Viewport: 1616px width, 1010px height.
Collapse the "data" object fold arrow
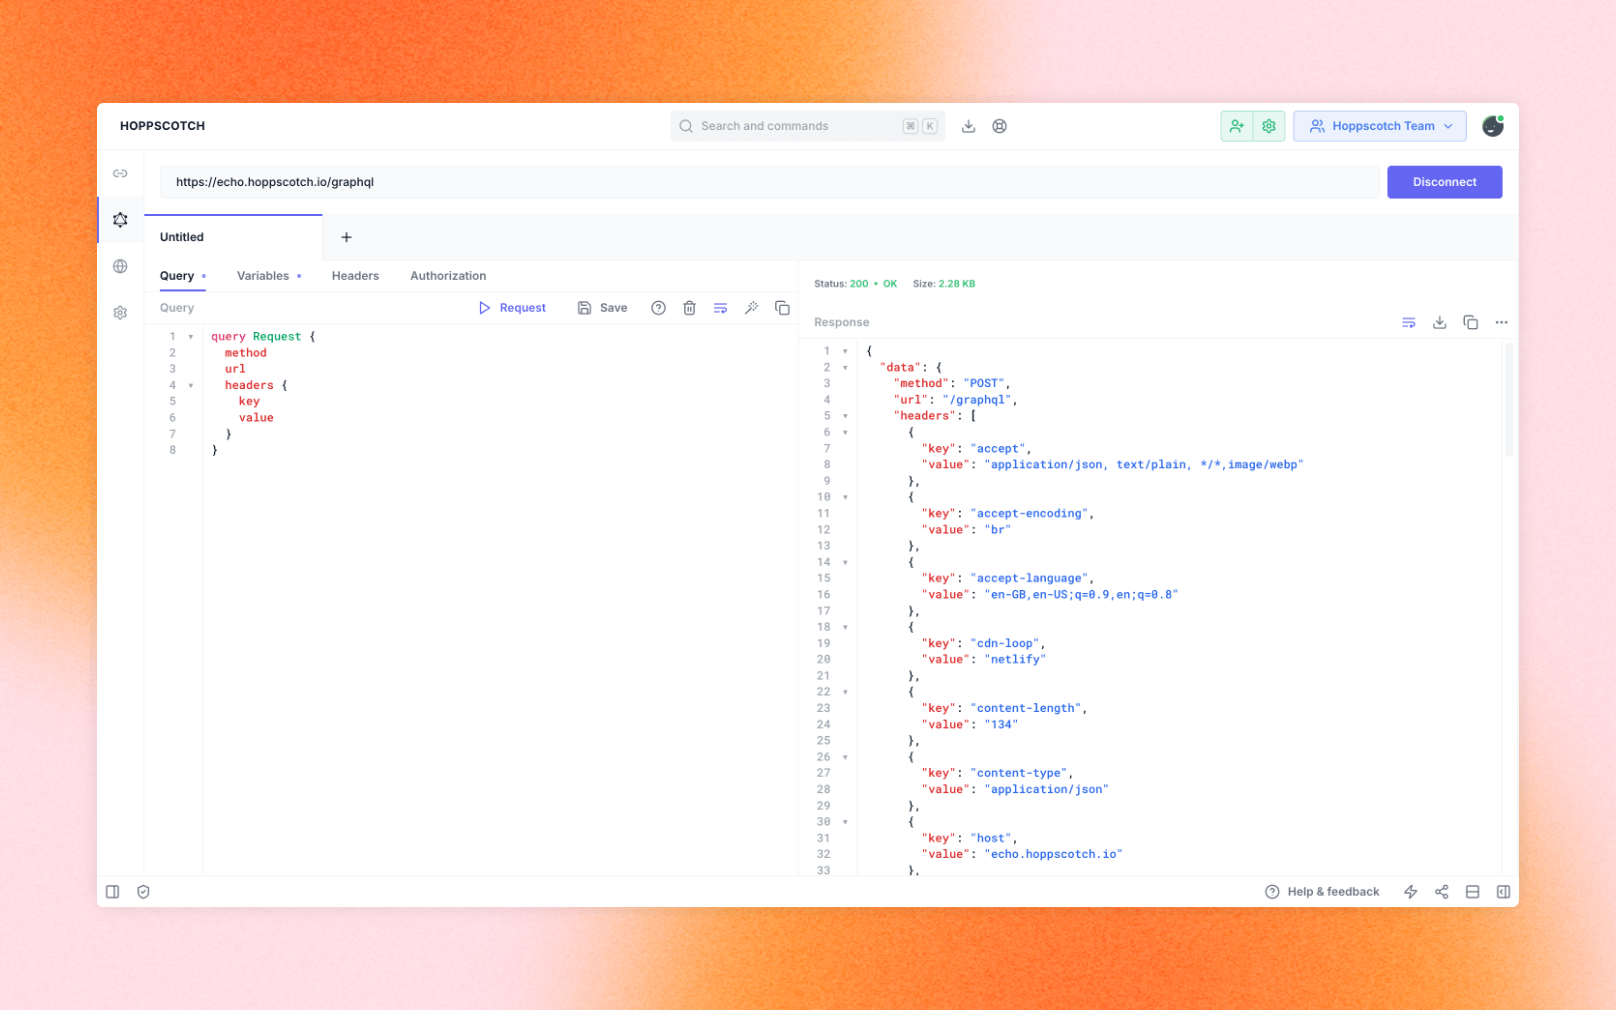tap(845, 368)
